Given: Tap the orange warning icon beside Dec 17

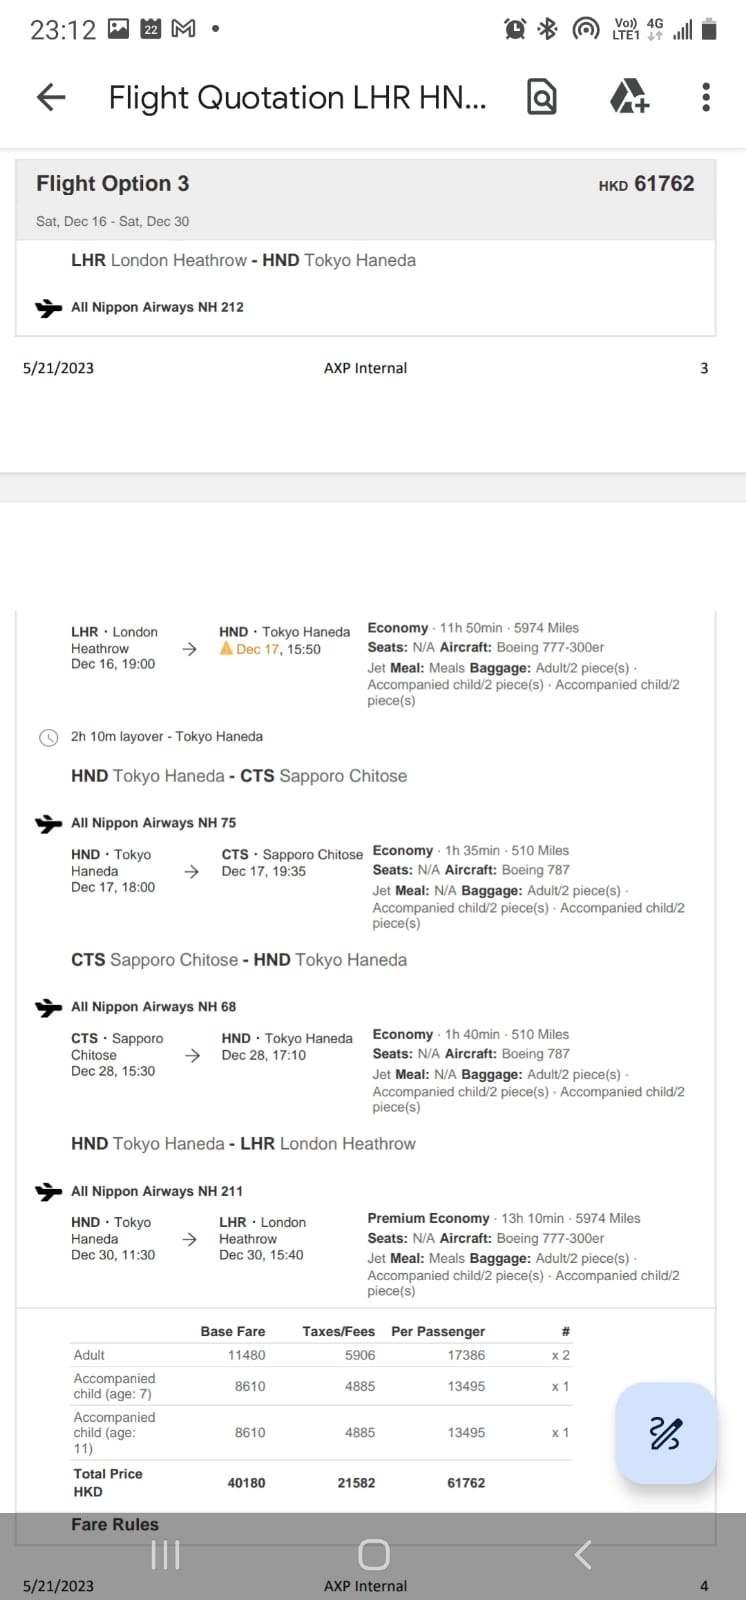Looking at the screenshot, I should [x=226, y=648].
